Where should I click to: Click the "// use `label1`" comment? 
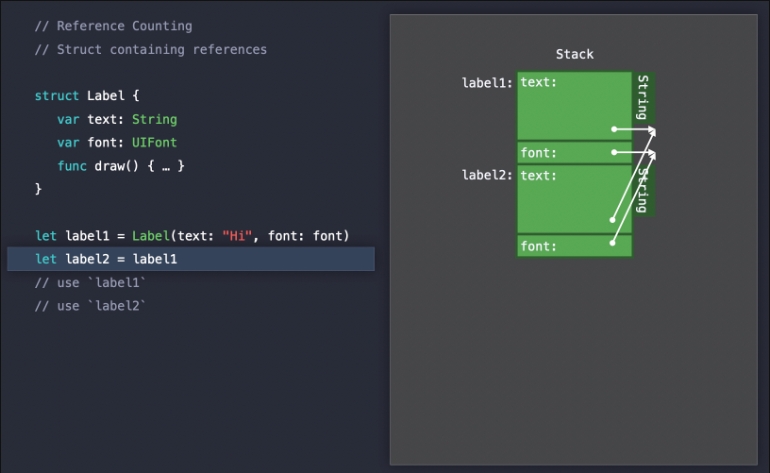(90, 283)
